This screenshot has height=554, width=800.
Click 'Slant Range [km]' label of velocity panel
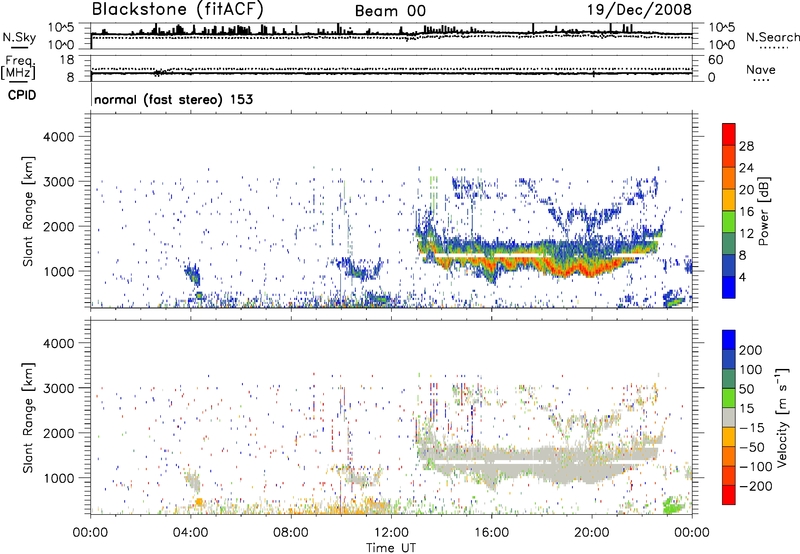point(28,418)
